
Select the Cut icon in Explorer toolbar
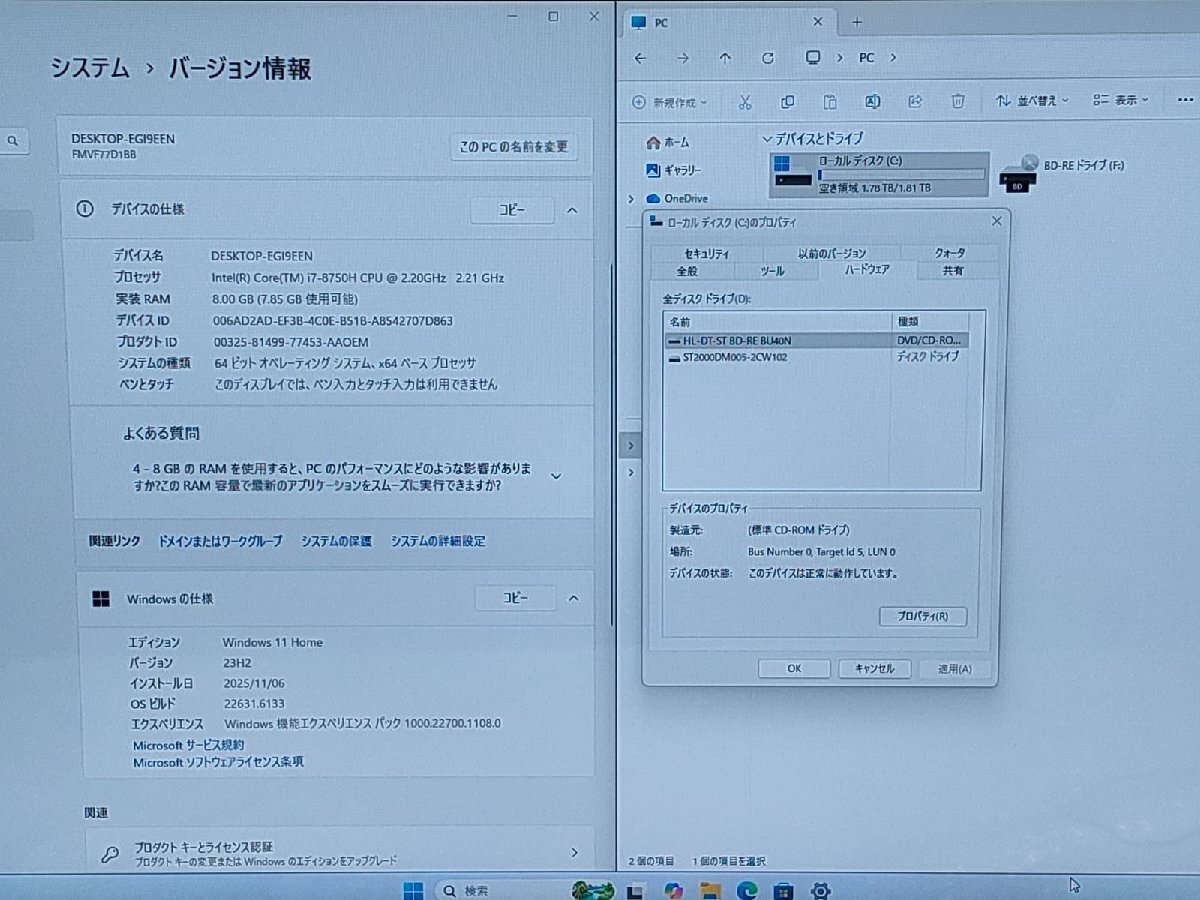pos(745,101)
